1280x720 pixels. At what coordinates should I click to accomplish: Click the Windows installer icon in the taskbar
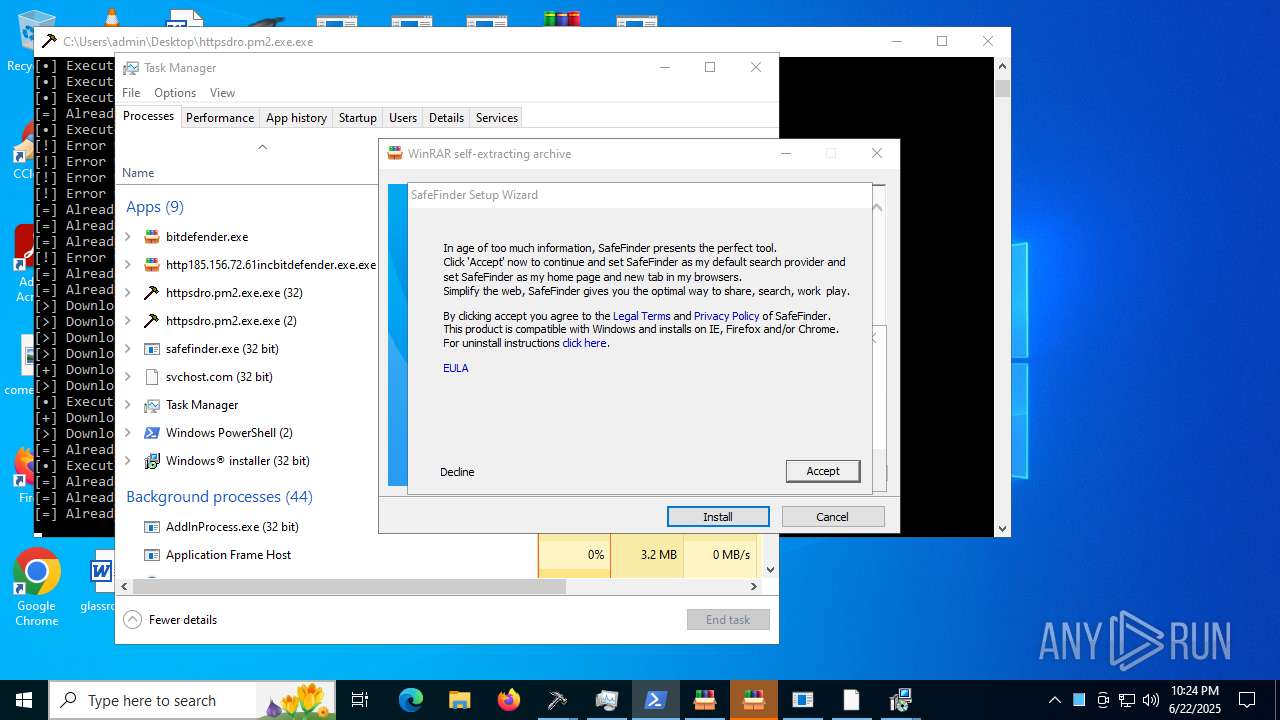point(900,700)
